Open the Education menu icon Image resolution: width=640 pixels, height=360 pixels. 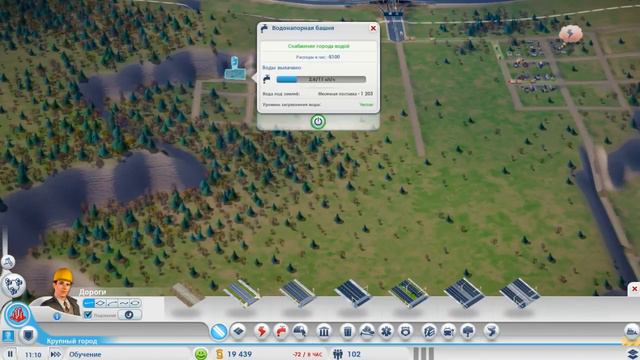coord(429,331)
